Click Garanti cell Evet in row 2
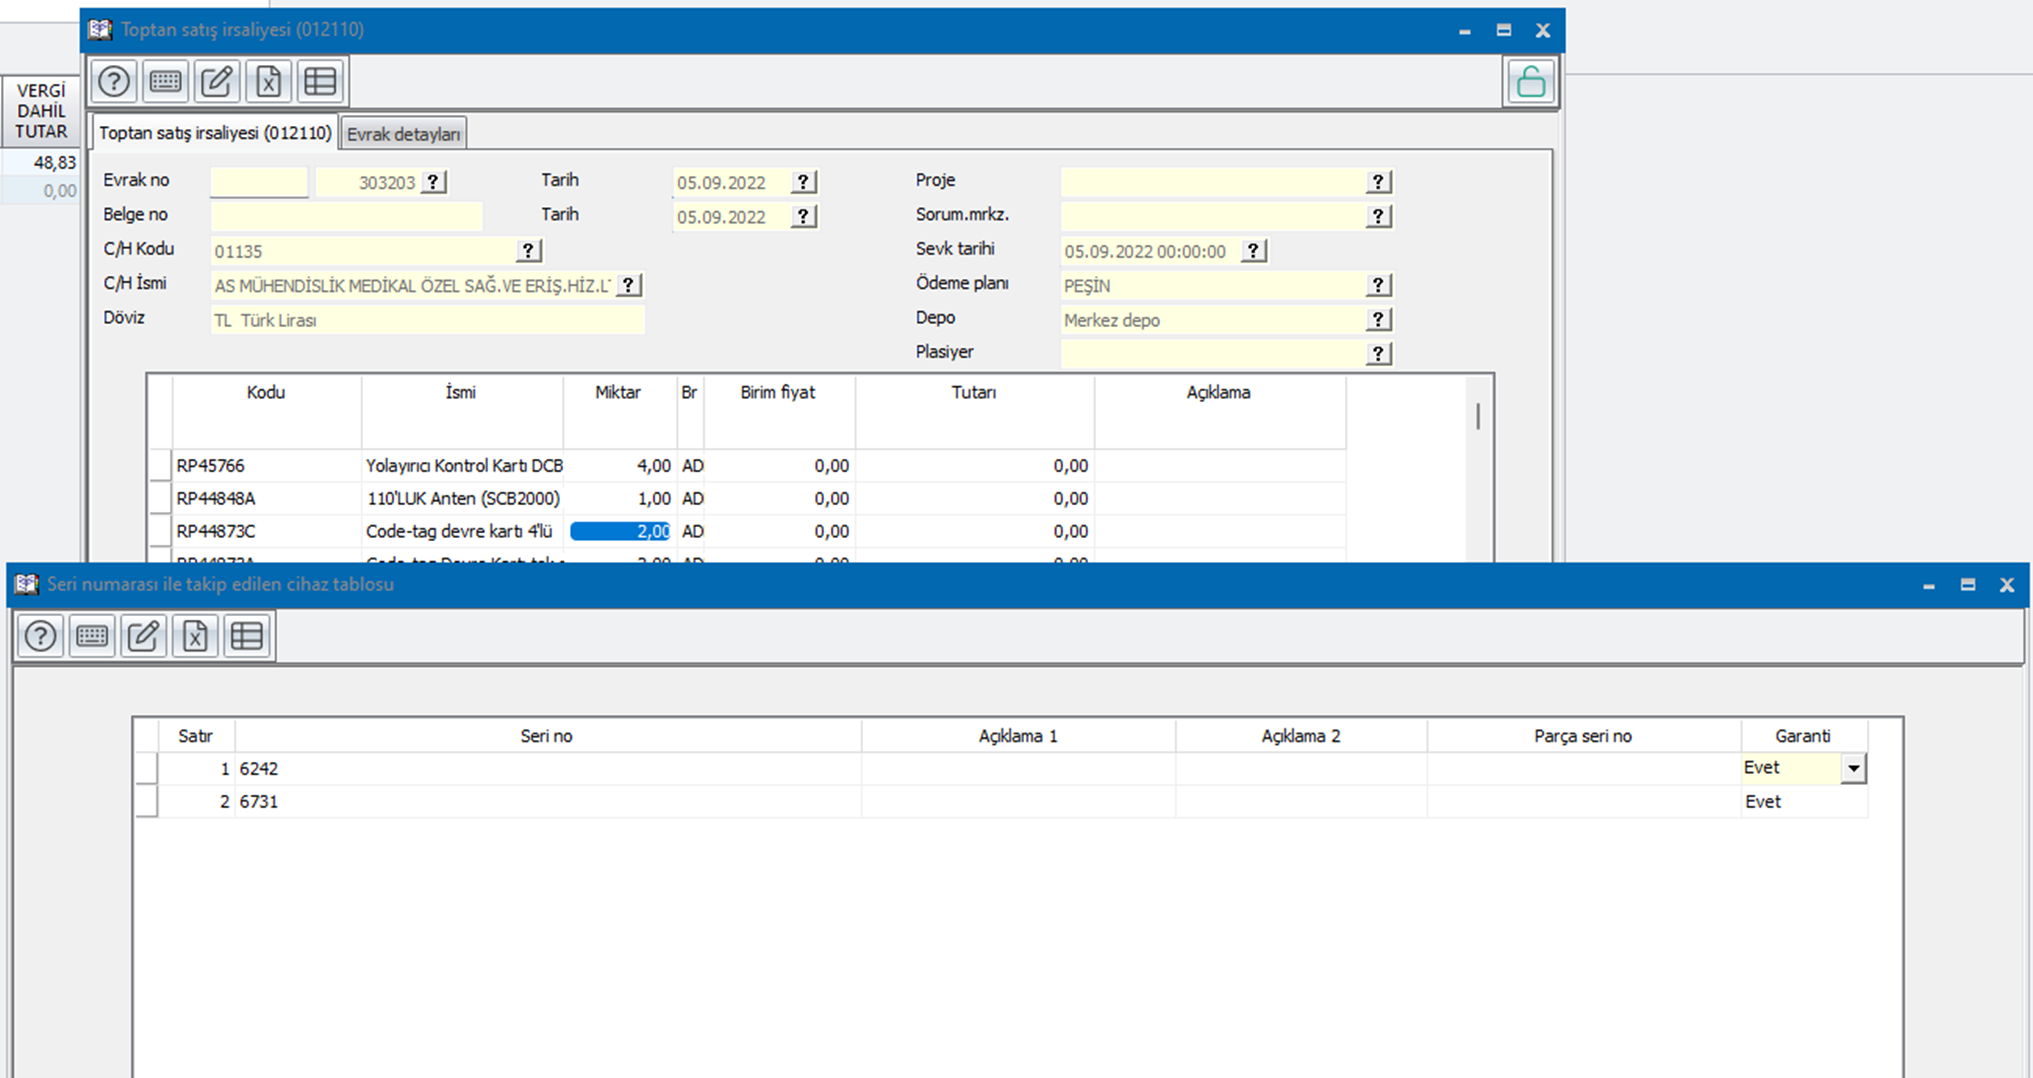Image resolution: width=2033 pixels, height=1078 pixels. (x=1803, y=802)
